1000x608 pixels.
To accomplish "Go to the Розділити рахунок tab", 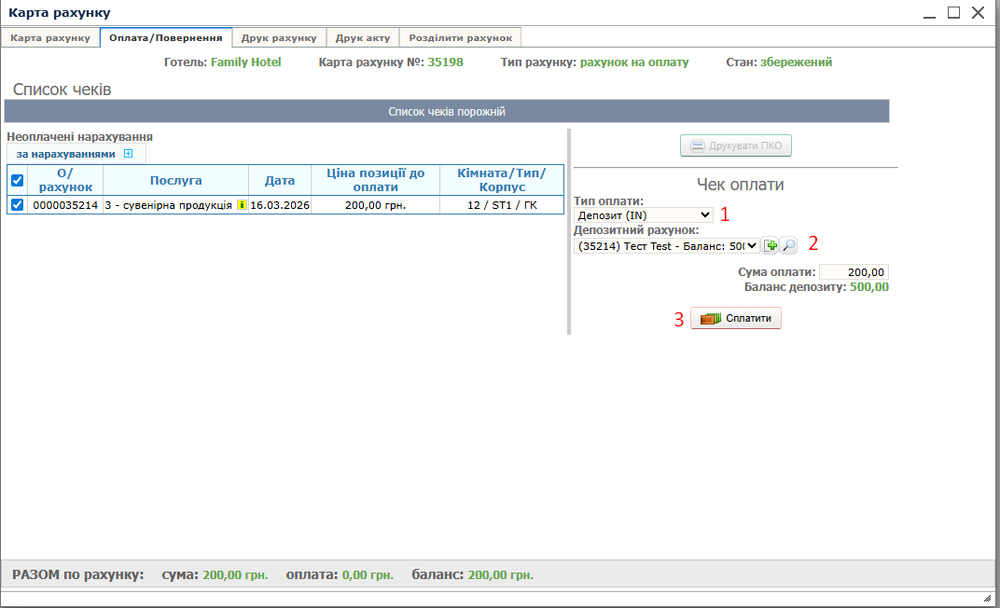I will coord(460,38).
